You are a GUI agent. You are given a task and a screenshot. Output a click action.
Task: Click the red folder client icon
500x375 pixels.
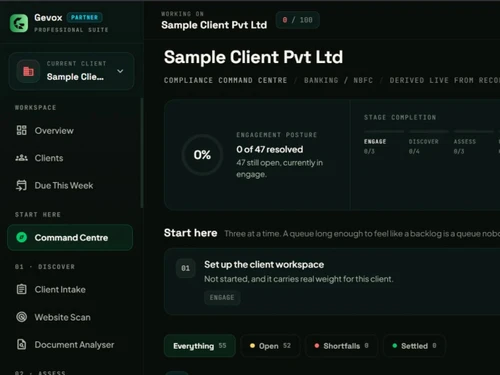[x=28, y=71]
